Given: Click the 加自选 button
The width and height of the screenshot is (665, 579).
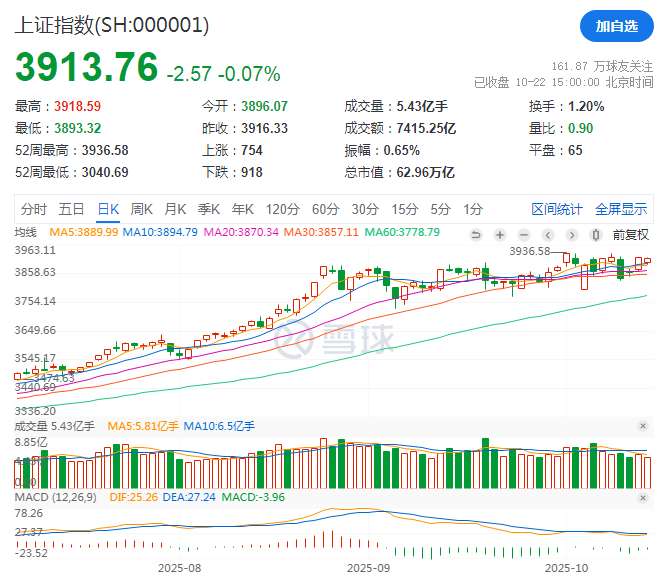Looking at the screenshot, I should (x=616, y=26).
